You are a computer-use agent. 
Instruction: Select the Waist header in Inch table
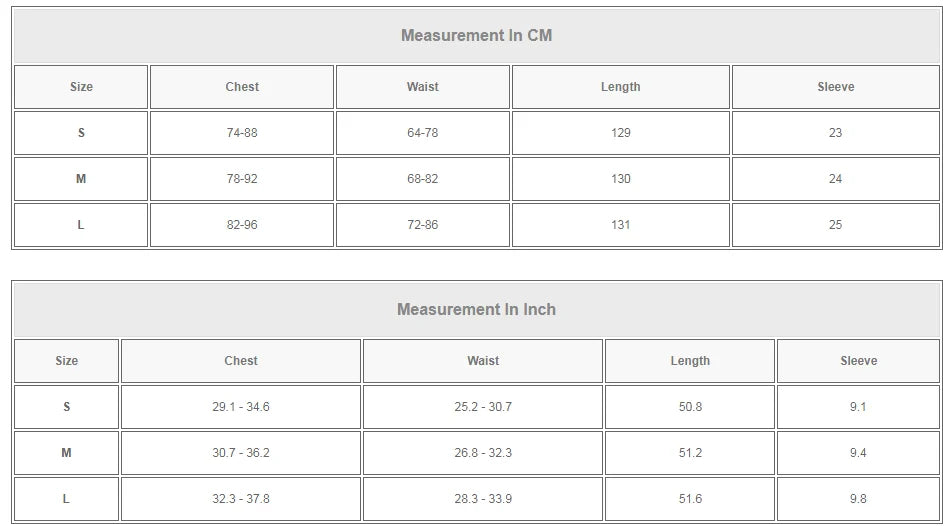click(x=483, y=361)
